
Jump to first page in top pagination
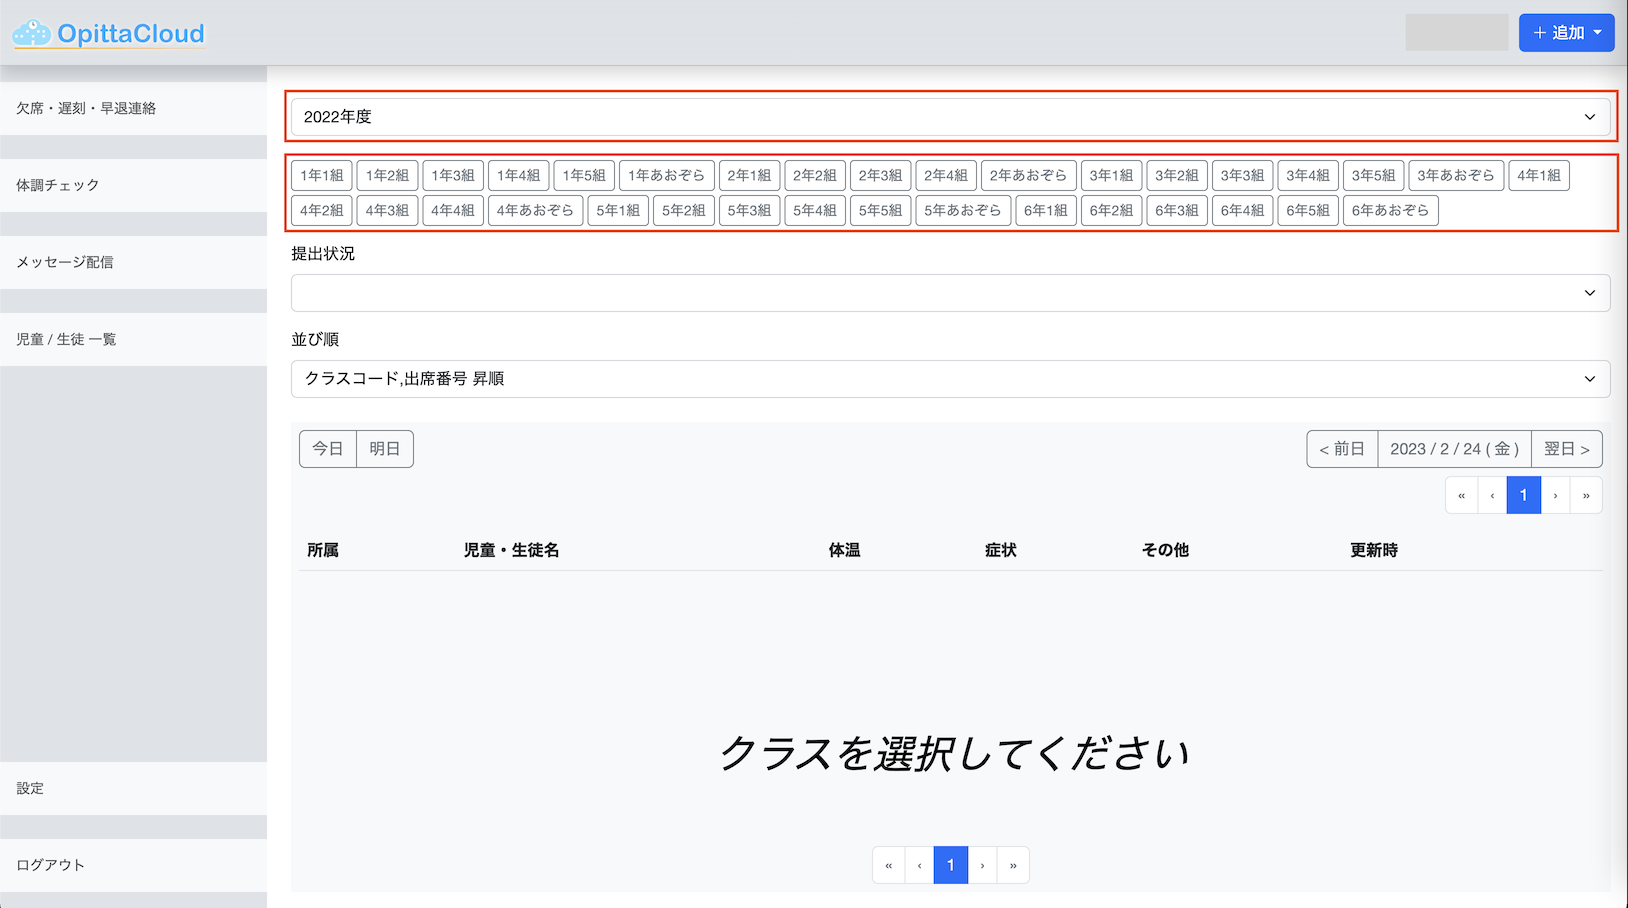1461,495
